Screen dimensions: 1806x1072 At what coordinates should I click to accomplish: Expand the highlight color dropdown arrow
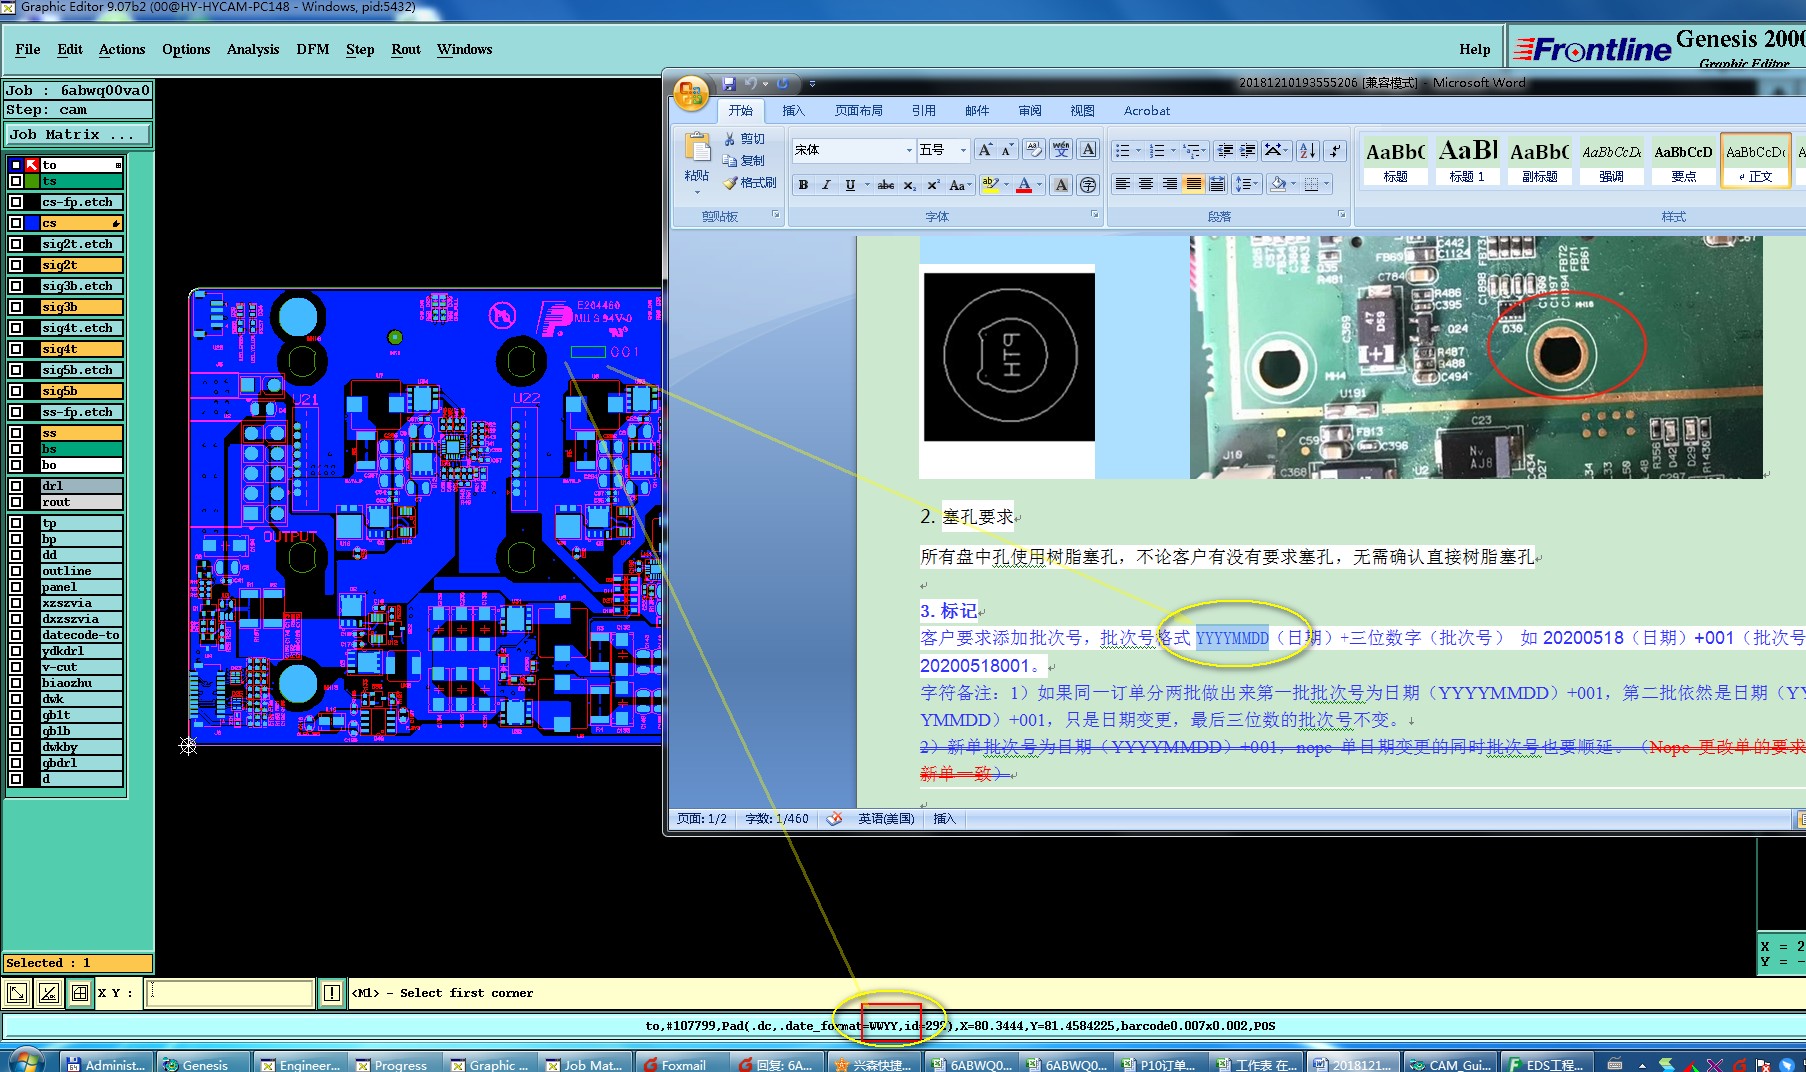tap(1006, 185)
